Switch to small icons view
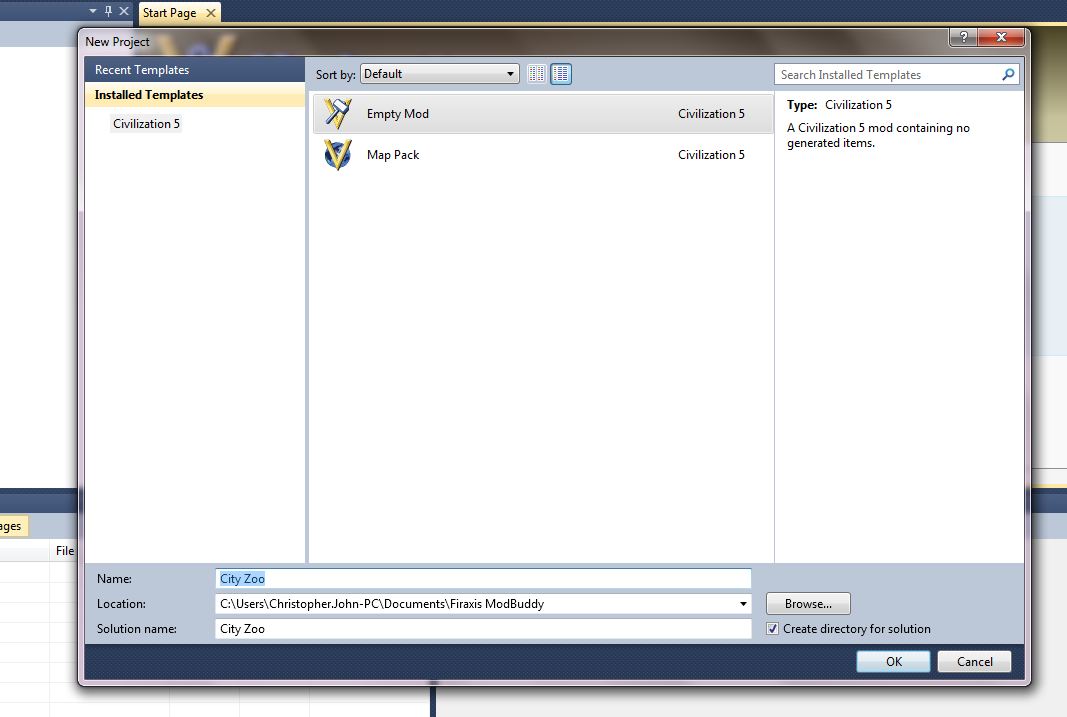The image size is (1067, 717). point(536,73)
